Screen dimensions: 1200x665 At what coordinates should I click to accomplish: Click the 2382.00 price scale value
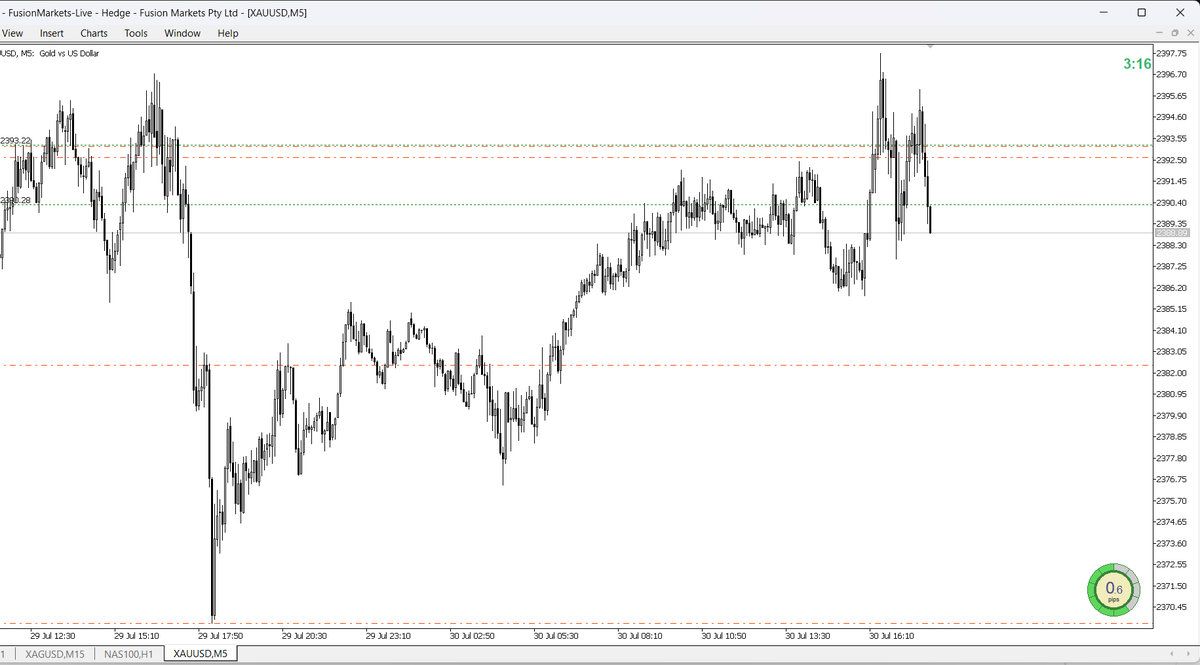click(x=1171, y=373)
